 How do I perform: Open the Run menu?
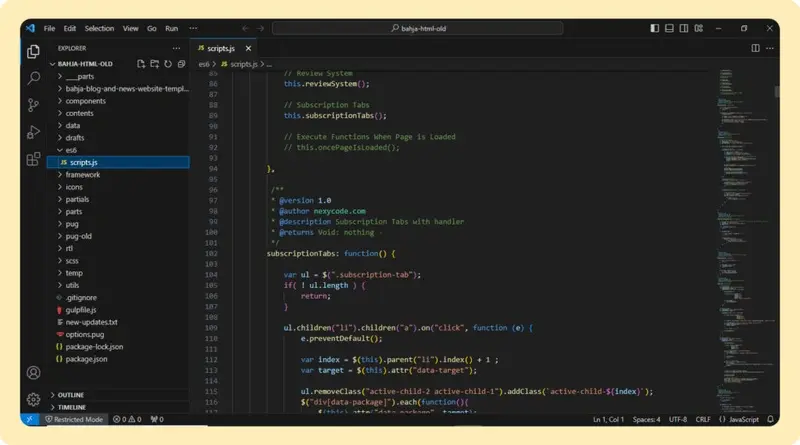click(x=171, y=28)
